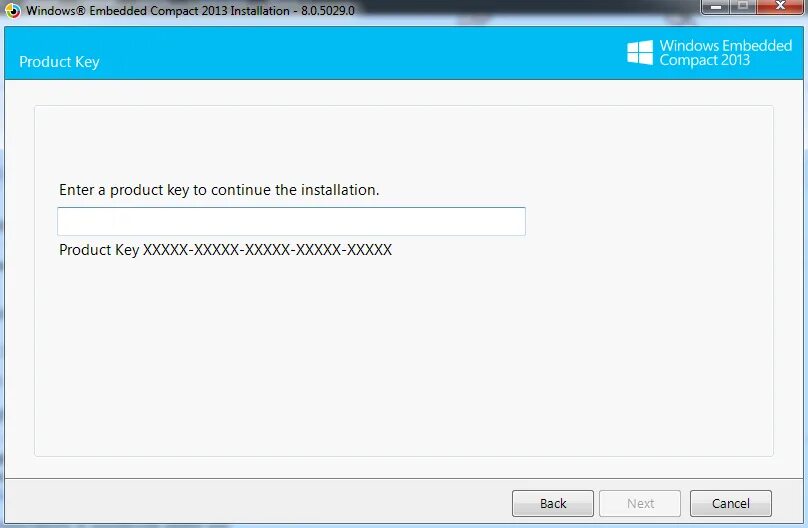This screenshot has width=808, height=528.
Task: Click the window title "Windows Embedded Compact 2013 Installation"
Action: click(x=190, y=10)
